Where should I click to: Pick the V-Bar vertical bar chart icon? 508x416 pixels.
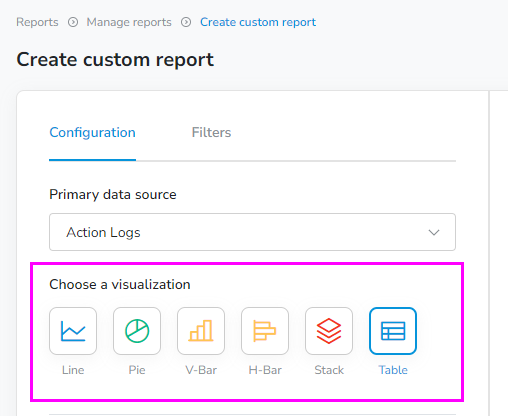point(201,331)
